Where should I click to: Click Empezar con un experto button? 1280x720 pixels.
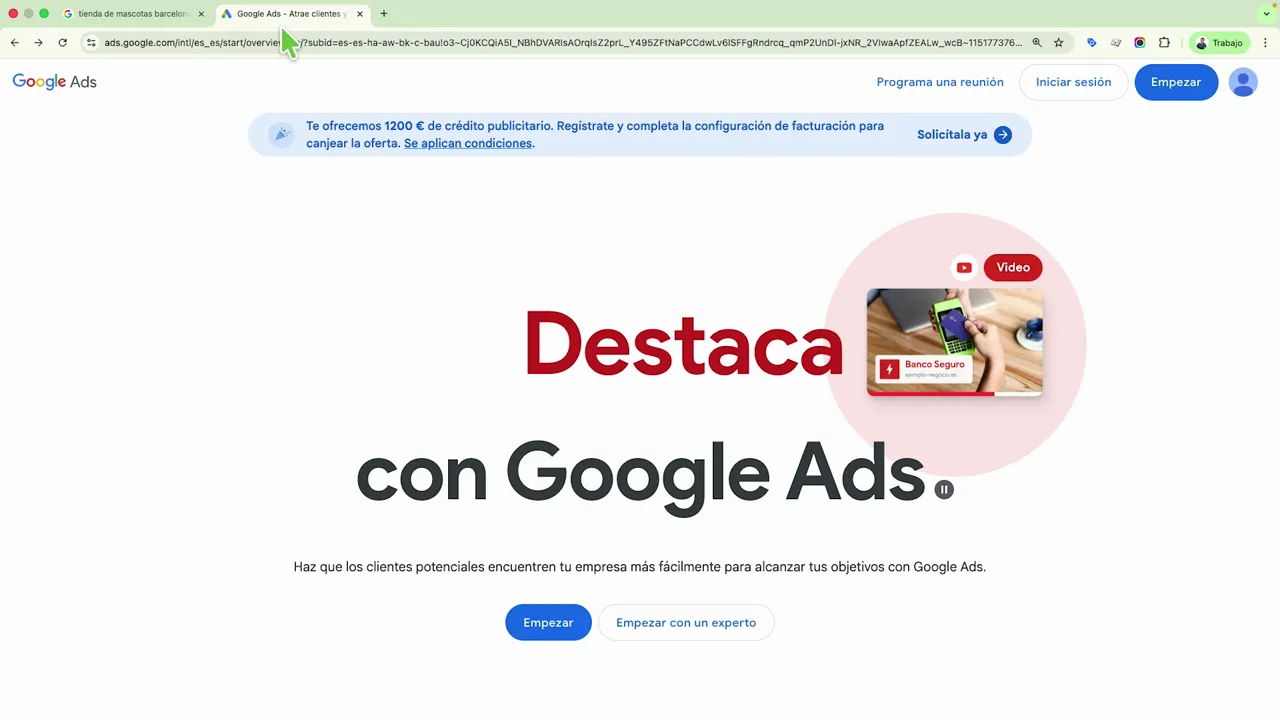pyautogui.click(x=686, y=622)
